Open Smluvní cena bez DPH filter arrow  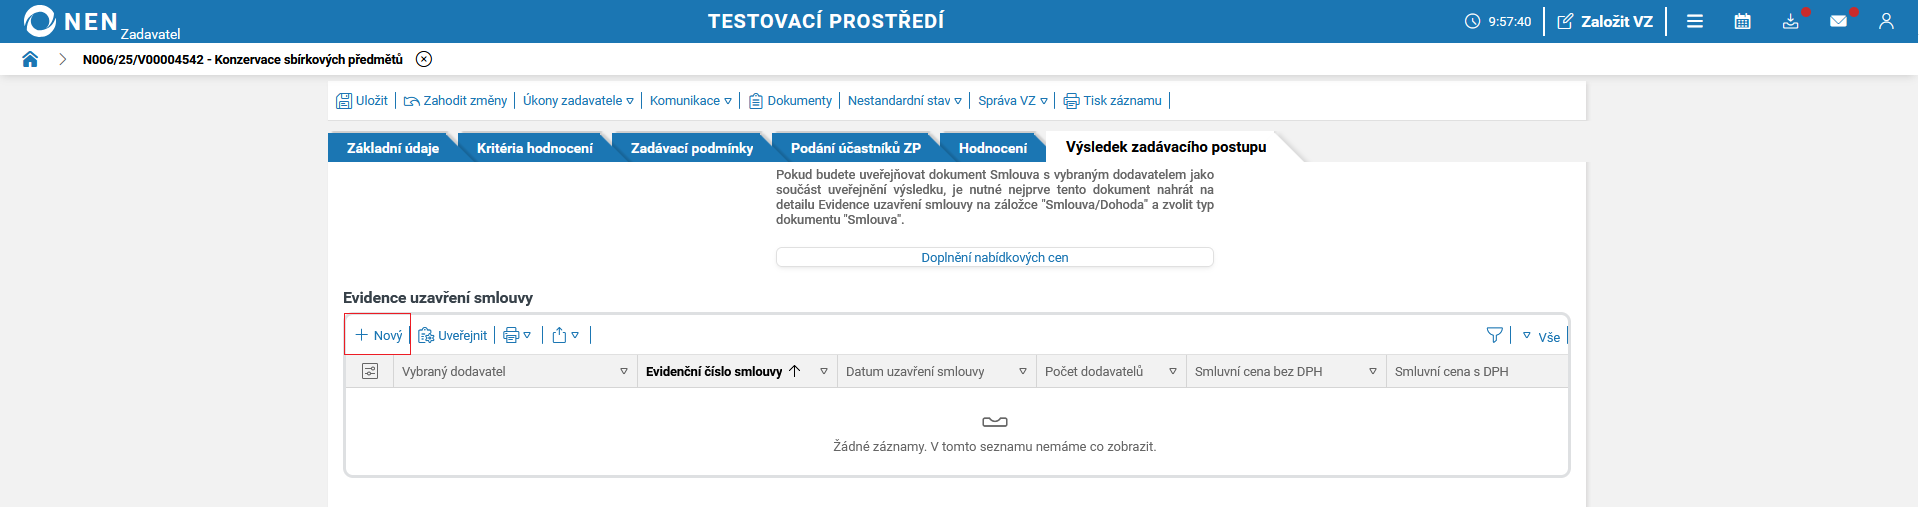pyautogui.click(x=1373, y=371)
